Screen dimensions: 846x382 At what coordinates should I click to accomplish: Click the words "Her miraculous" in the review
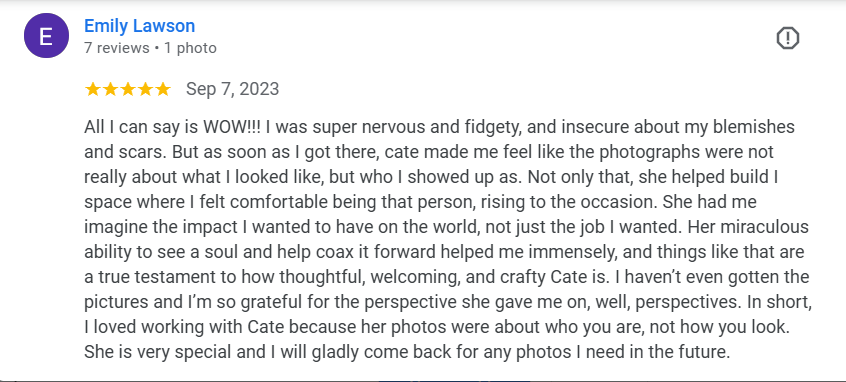pyautogui.click(x=748, y=227)
